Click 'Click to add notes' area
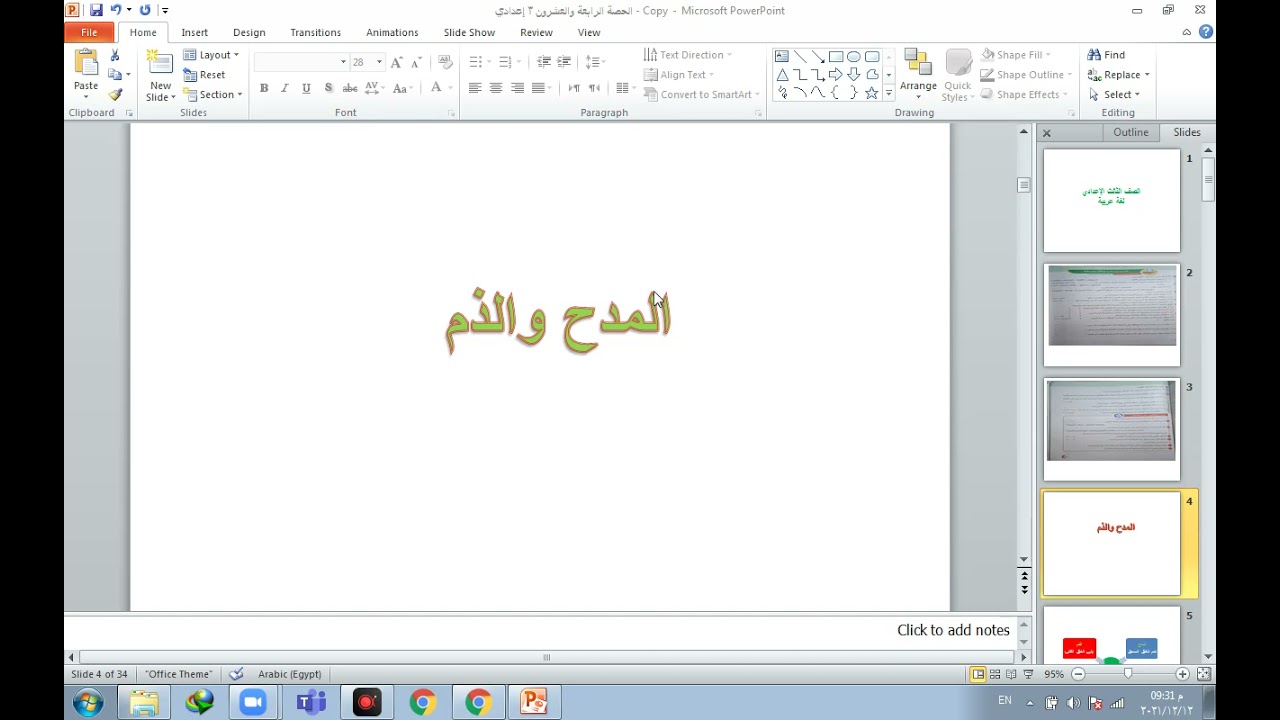The height and width of the screenshot is (720, 1280). pyautogui.click(x=953, y=630)
